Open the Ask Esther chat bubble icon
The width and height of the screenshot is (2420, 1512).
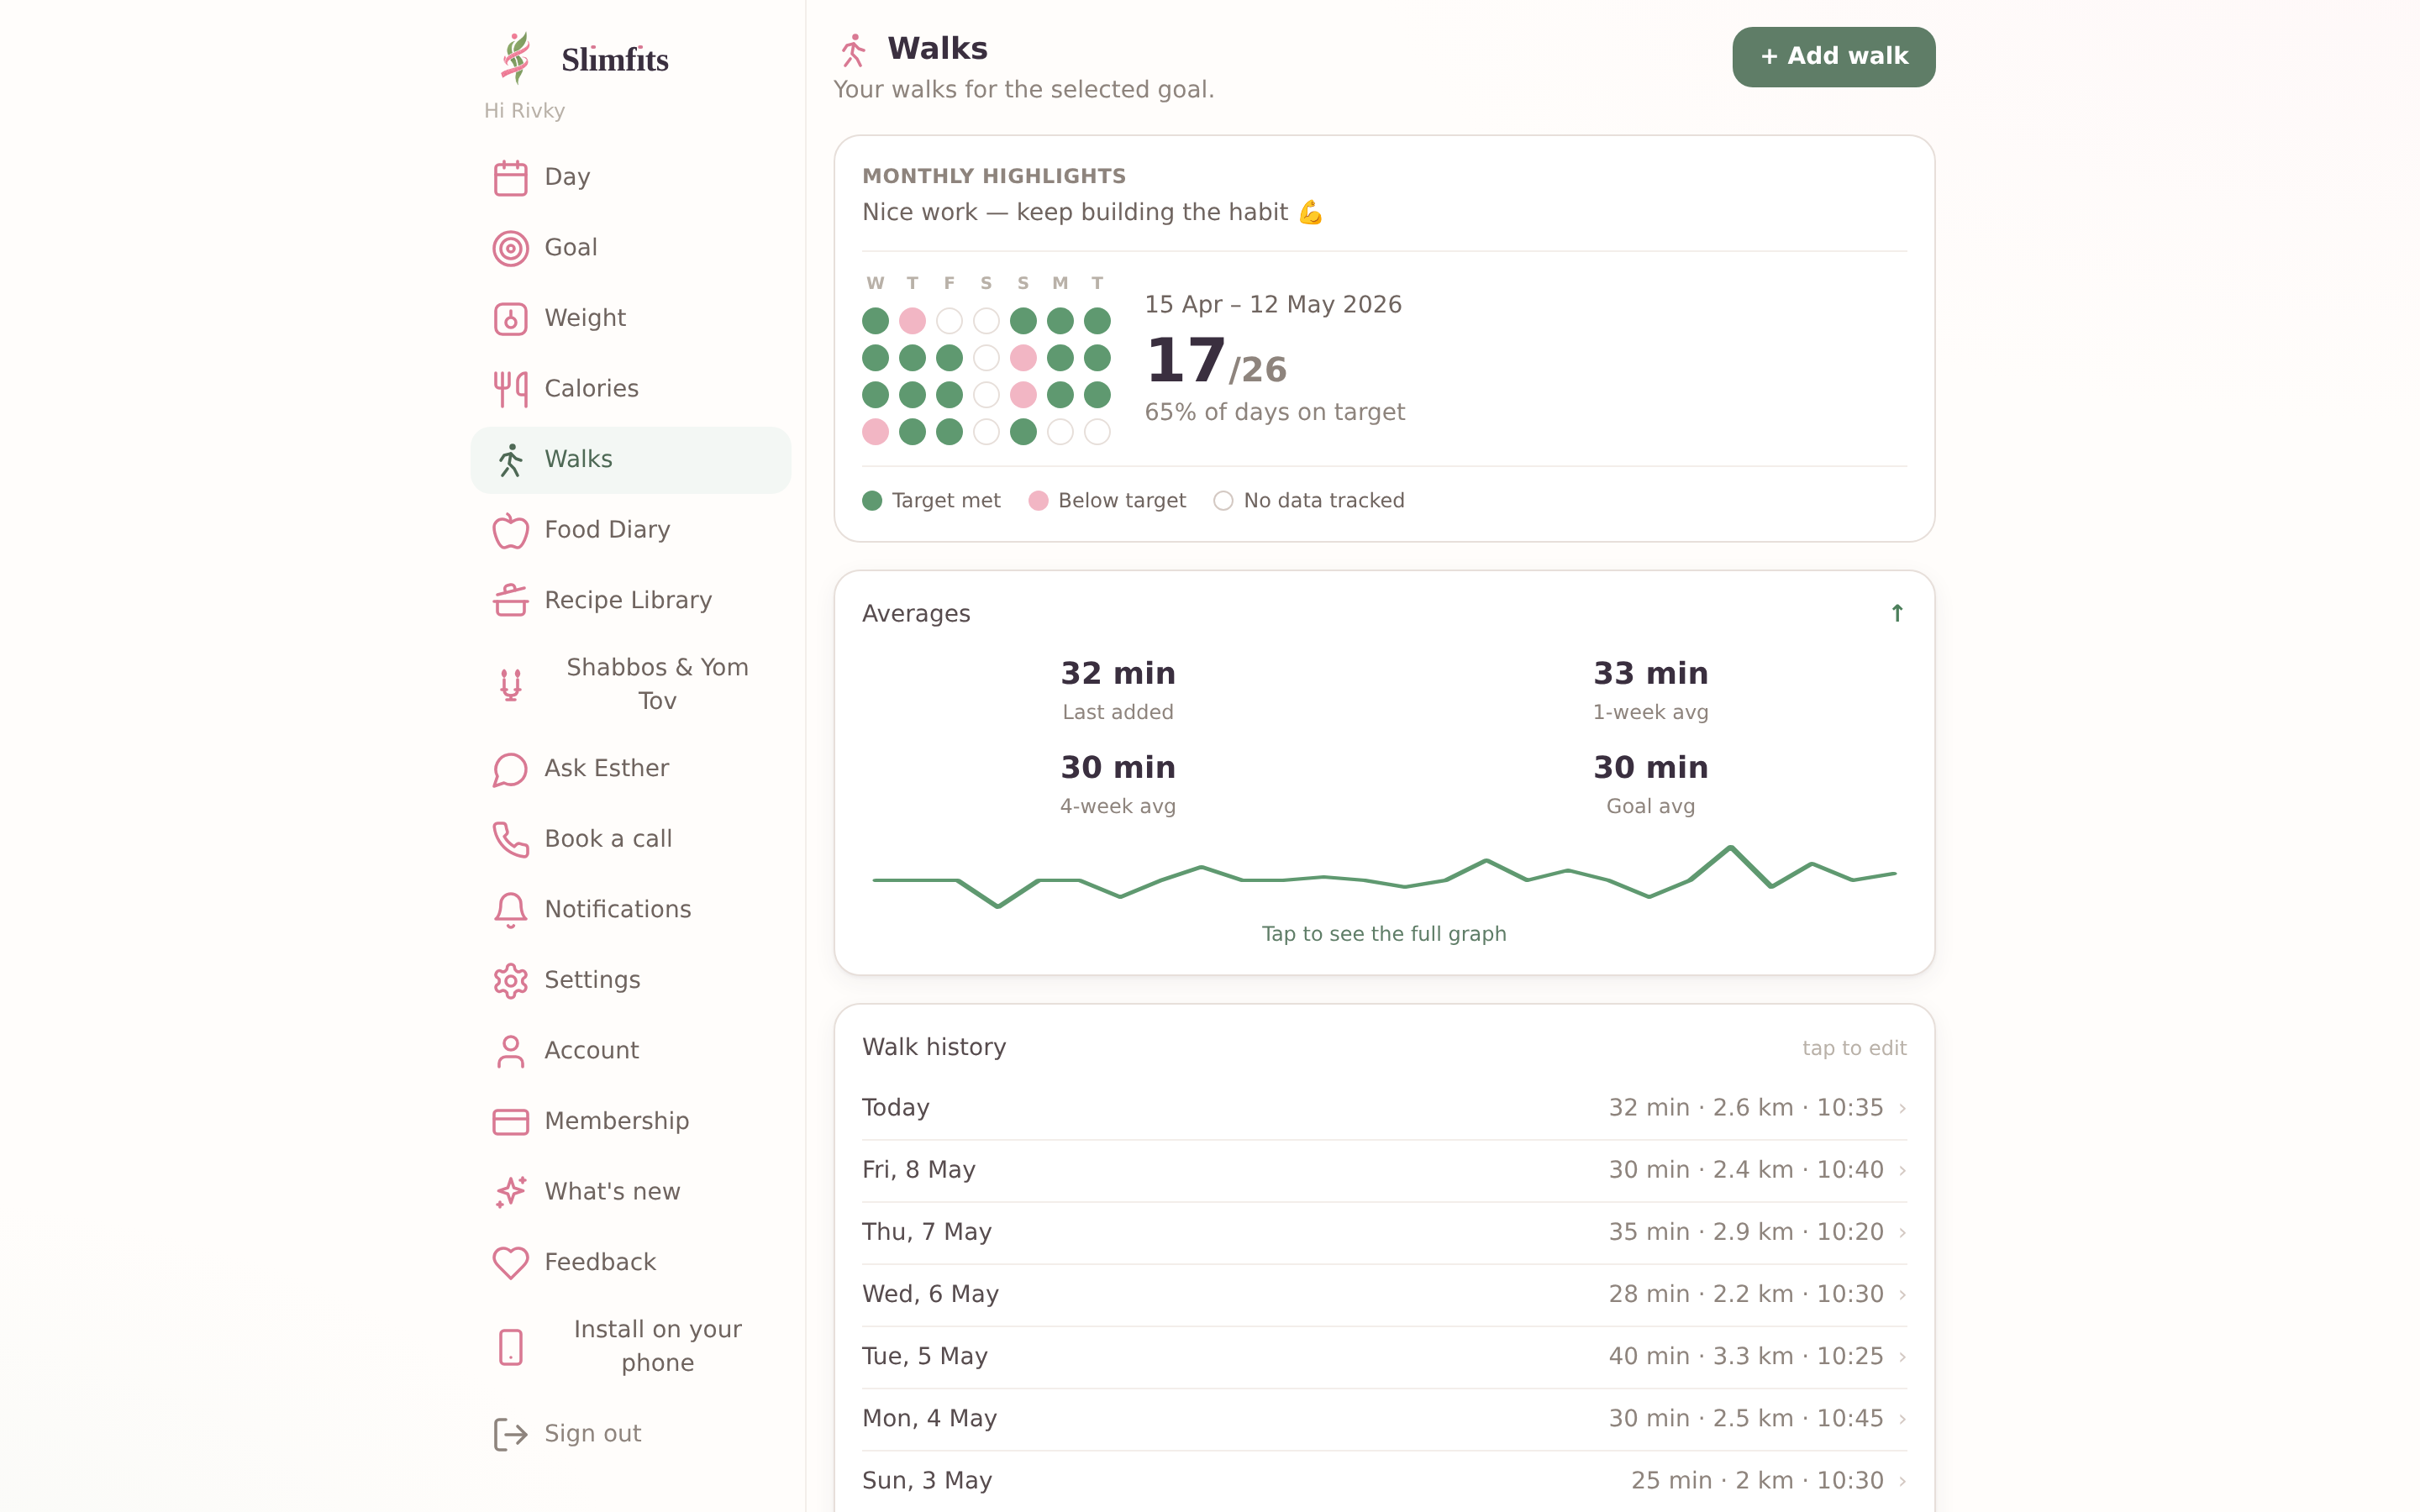coord(510,769)
